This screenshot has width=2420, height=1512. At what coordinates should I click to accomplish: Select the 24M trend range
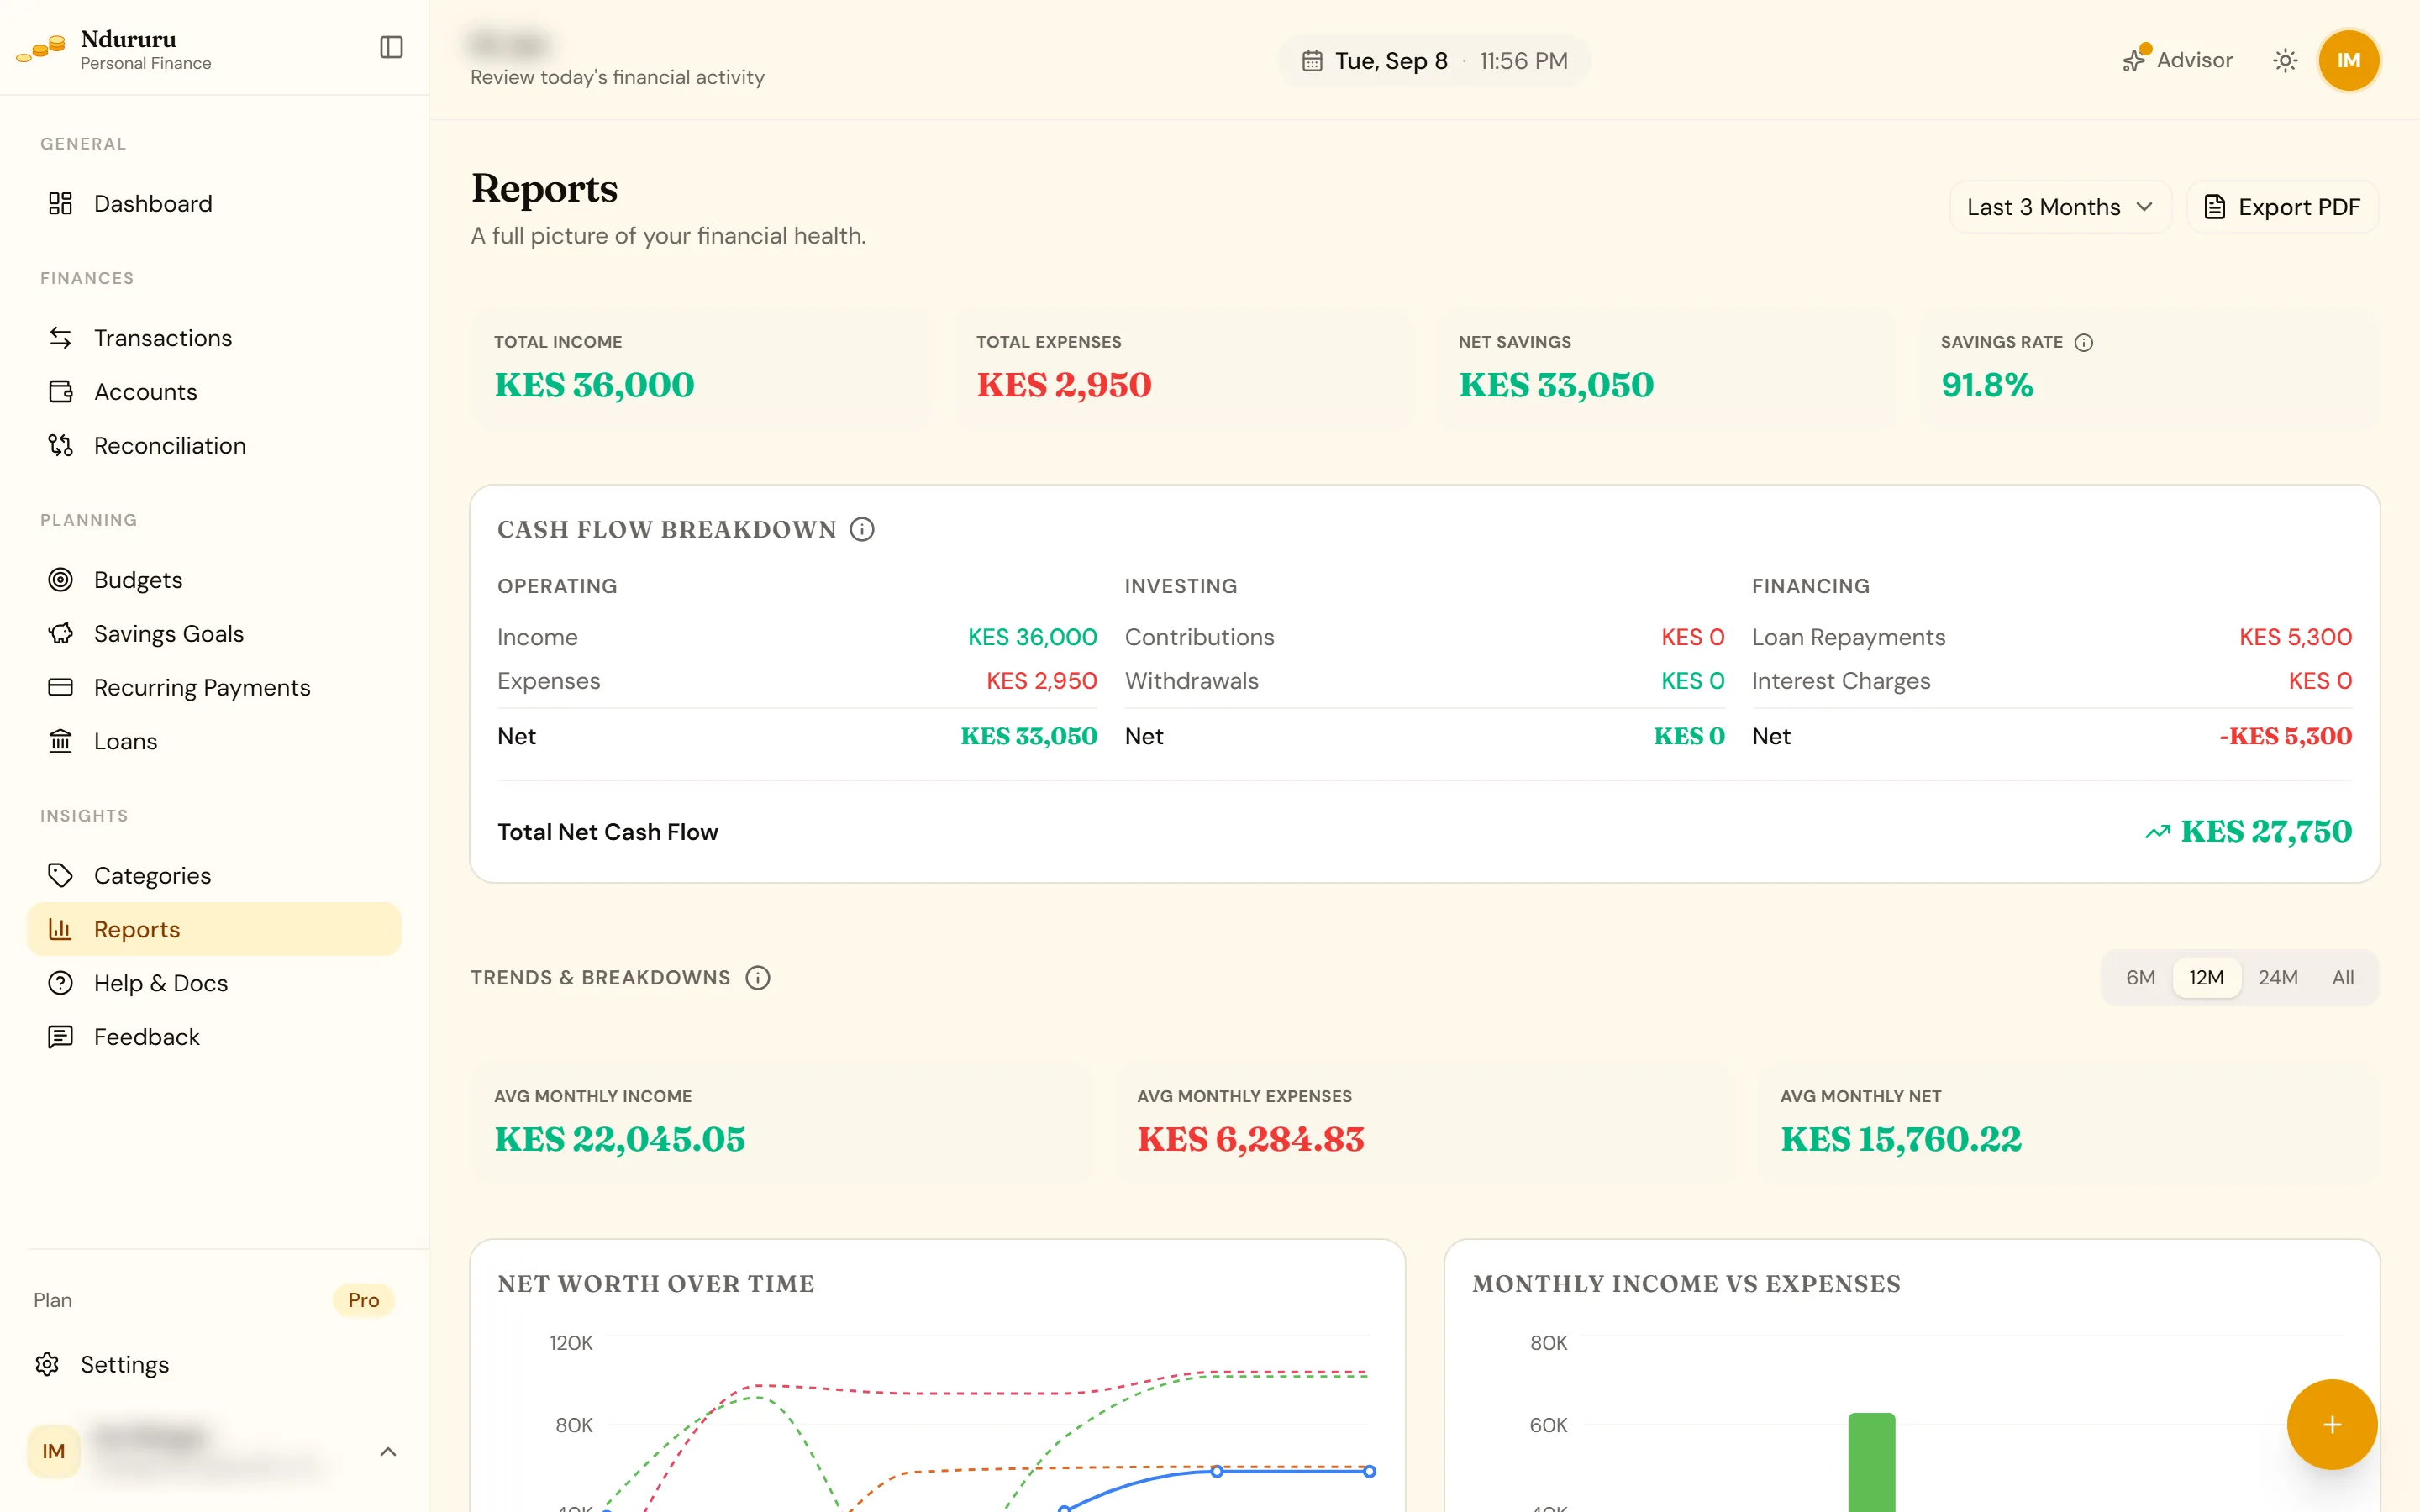(x=2277, y=978)
